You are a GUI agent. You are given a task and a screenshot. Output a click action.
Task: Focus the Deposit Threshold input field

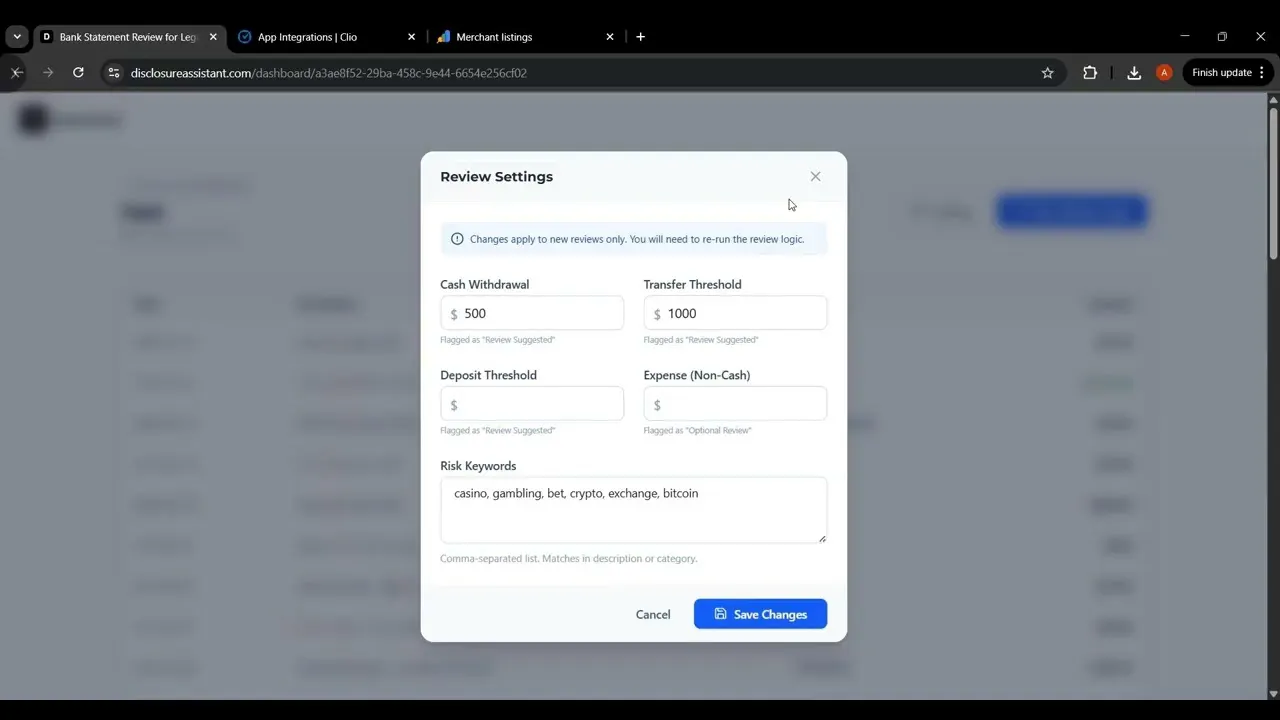pyautogui.click(x=532, y=404)
